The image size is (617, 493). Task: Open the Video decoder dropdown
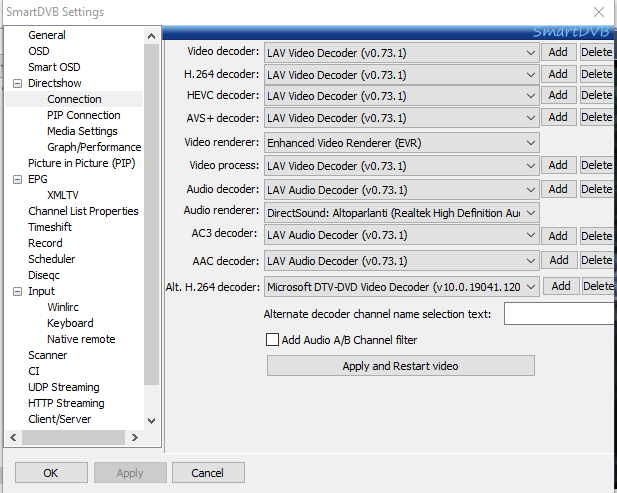401,53
